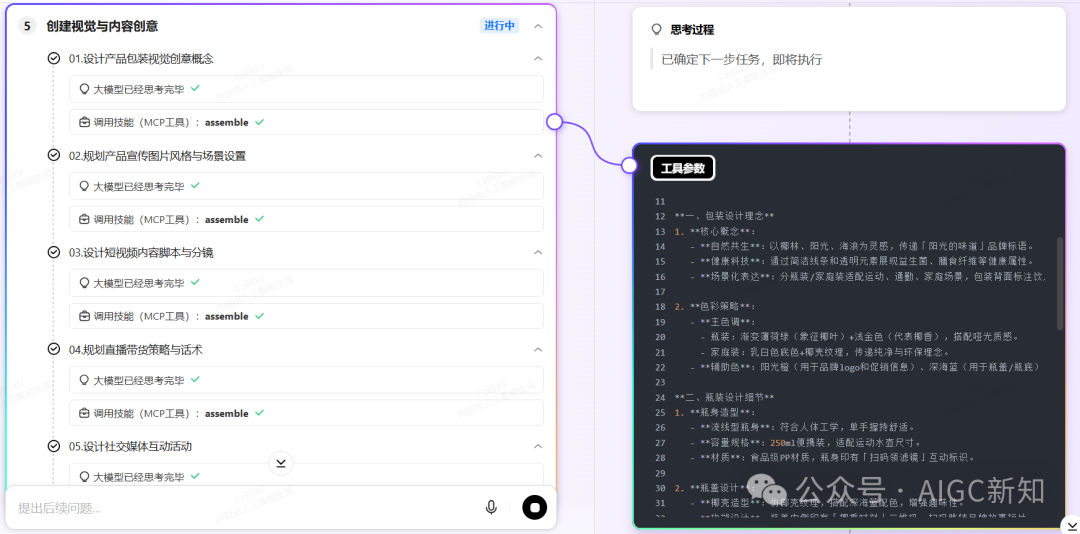This screenshot has width=1080, height=534.
Task: Click green checkmark in subtask 03 assemble row
Action: (260, 316)
